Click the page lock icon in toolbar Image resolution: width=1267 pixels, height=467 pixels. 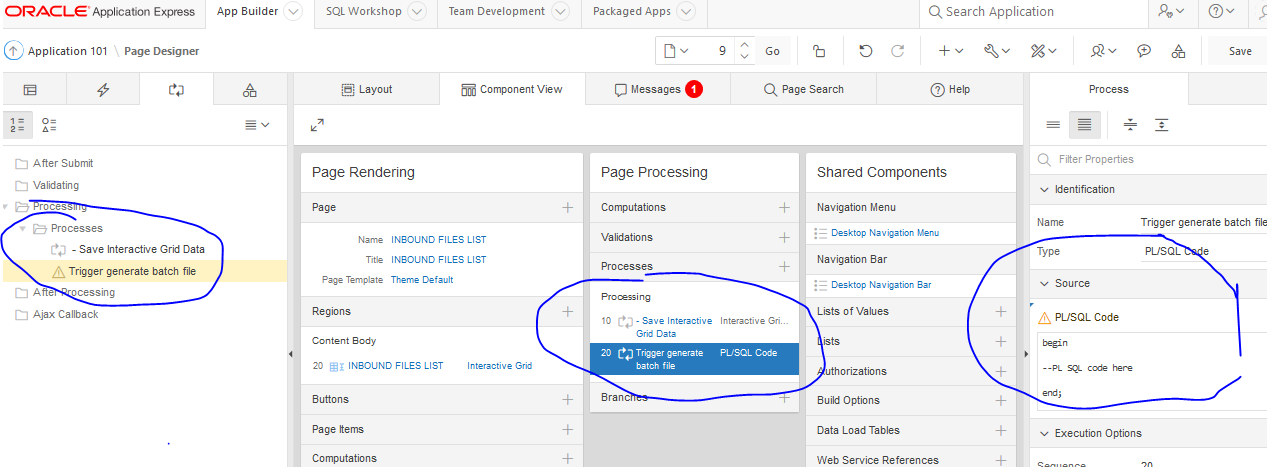[x=819, y=51]
